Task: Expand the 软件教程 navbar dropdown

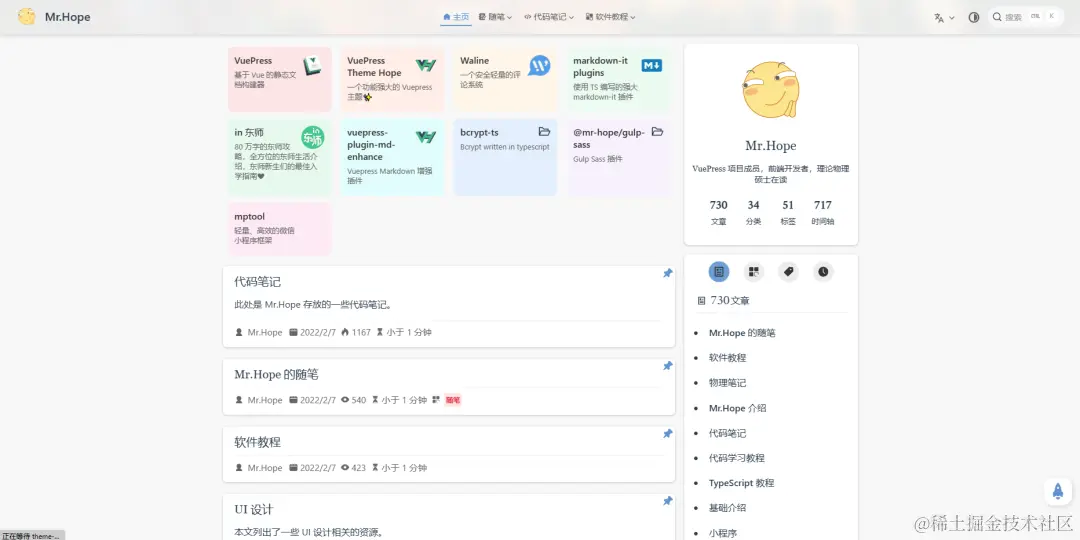Action: coord(610,17)
